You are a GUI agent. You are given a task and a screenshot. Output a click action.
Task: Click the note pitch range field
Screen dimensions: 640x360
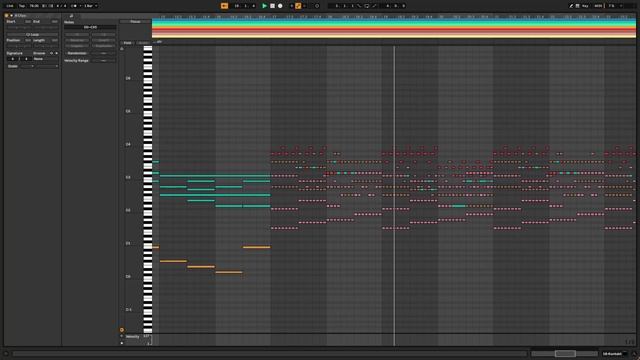pyautogui.click(x=90, y=27)
